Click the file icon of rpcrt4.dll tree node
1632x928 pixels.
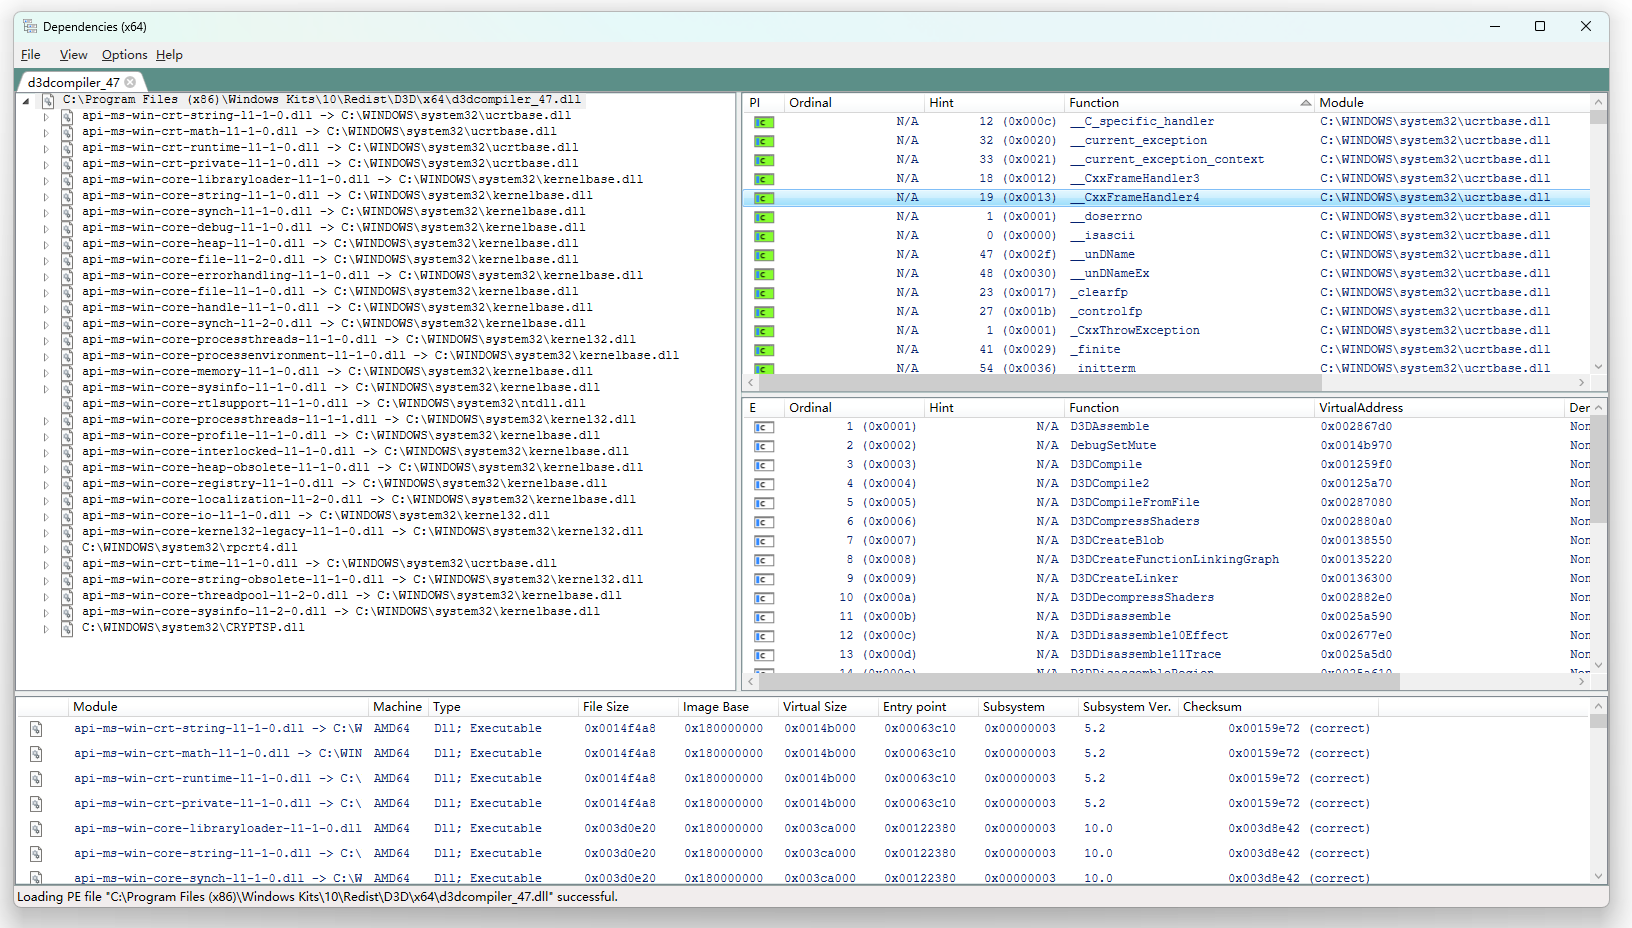coord(67,548)
